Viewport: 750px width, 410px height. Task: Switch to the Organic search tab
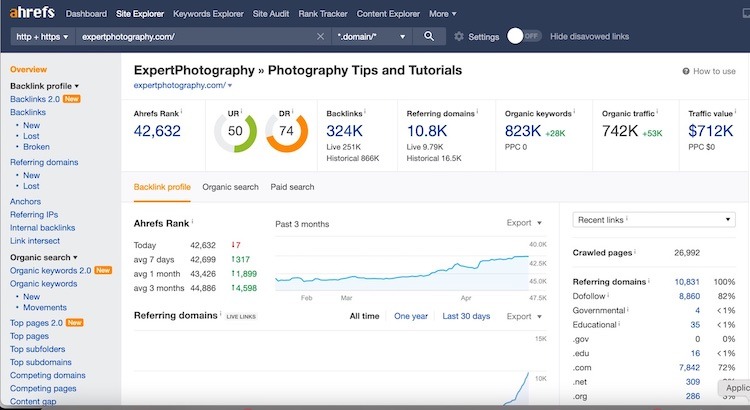[230, 187]
